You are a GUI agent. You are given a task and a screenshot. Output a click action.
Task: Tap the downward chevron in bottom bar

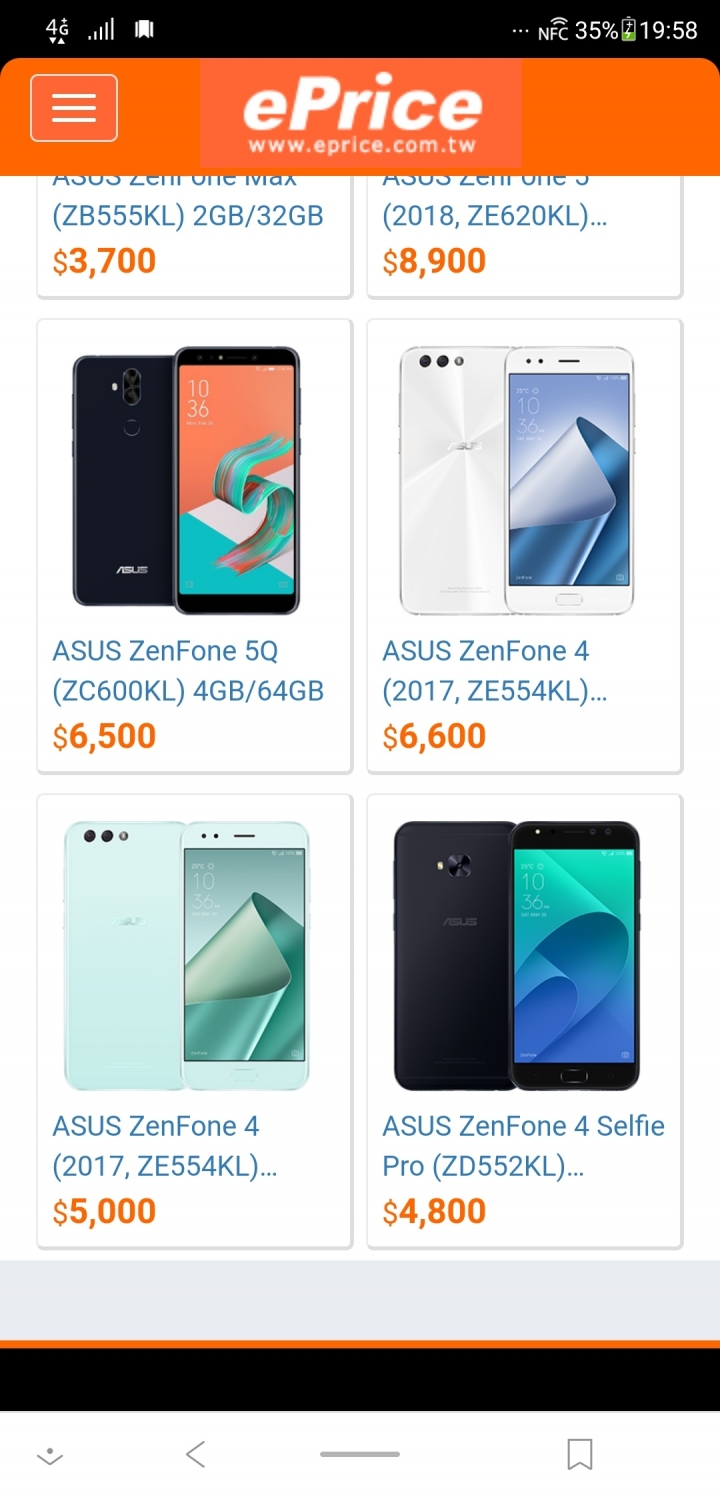[50, 1457]
